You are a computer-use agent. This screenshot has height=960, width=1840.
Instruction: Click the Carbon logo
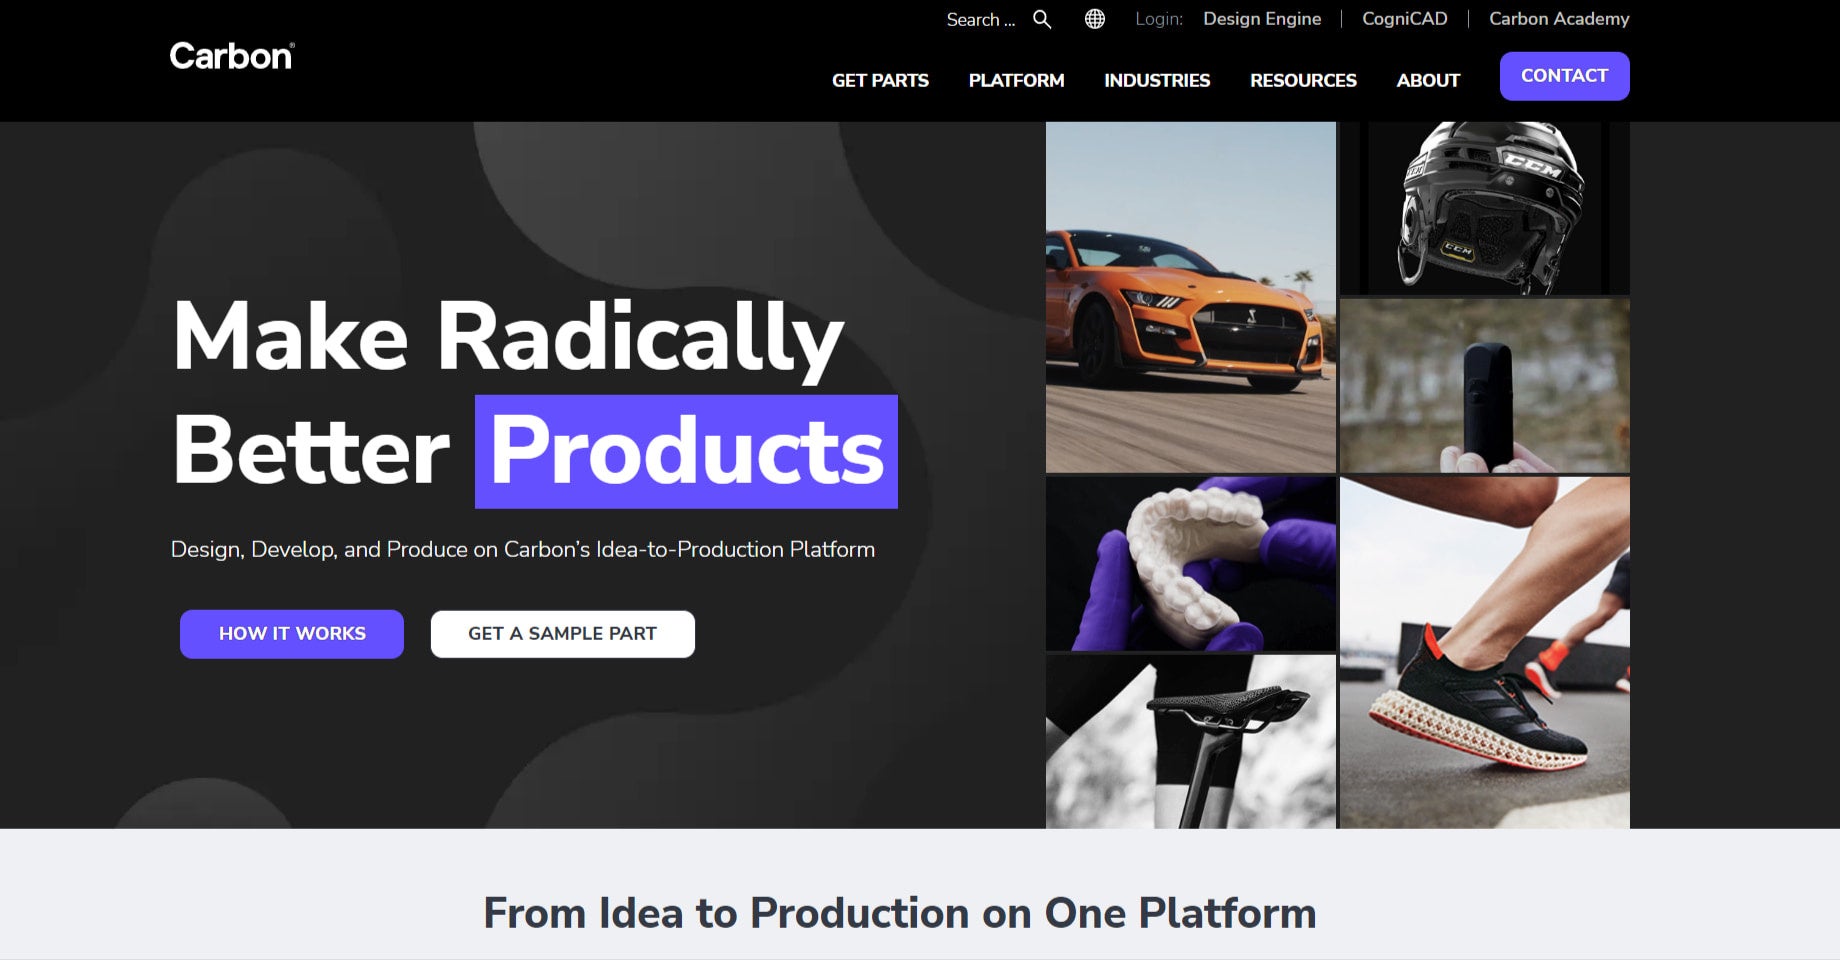pyautogui.click(x=232, y=56)
